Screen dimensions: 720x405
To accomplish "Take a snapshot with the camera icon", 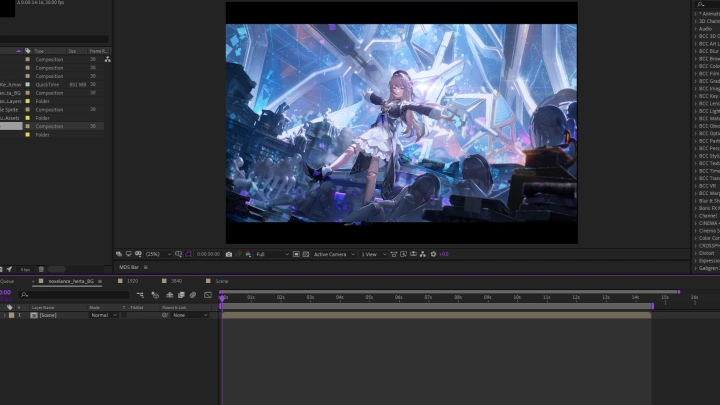I will [x=229, y=254].
